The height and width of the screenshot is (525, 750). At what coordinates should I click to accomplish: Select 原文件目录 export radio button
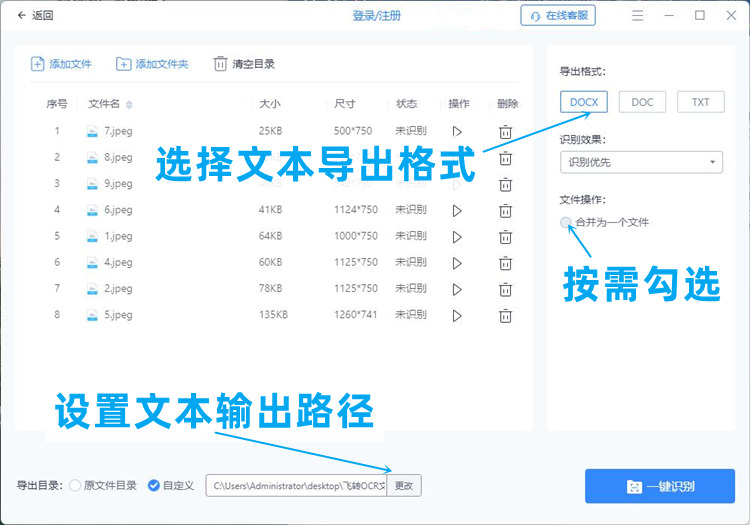[x=75, y=486]
